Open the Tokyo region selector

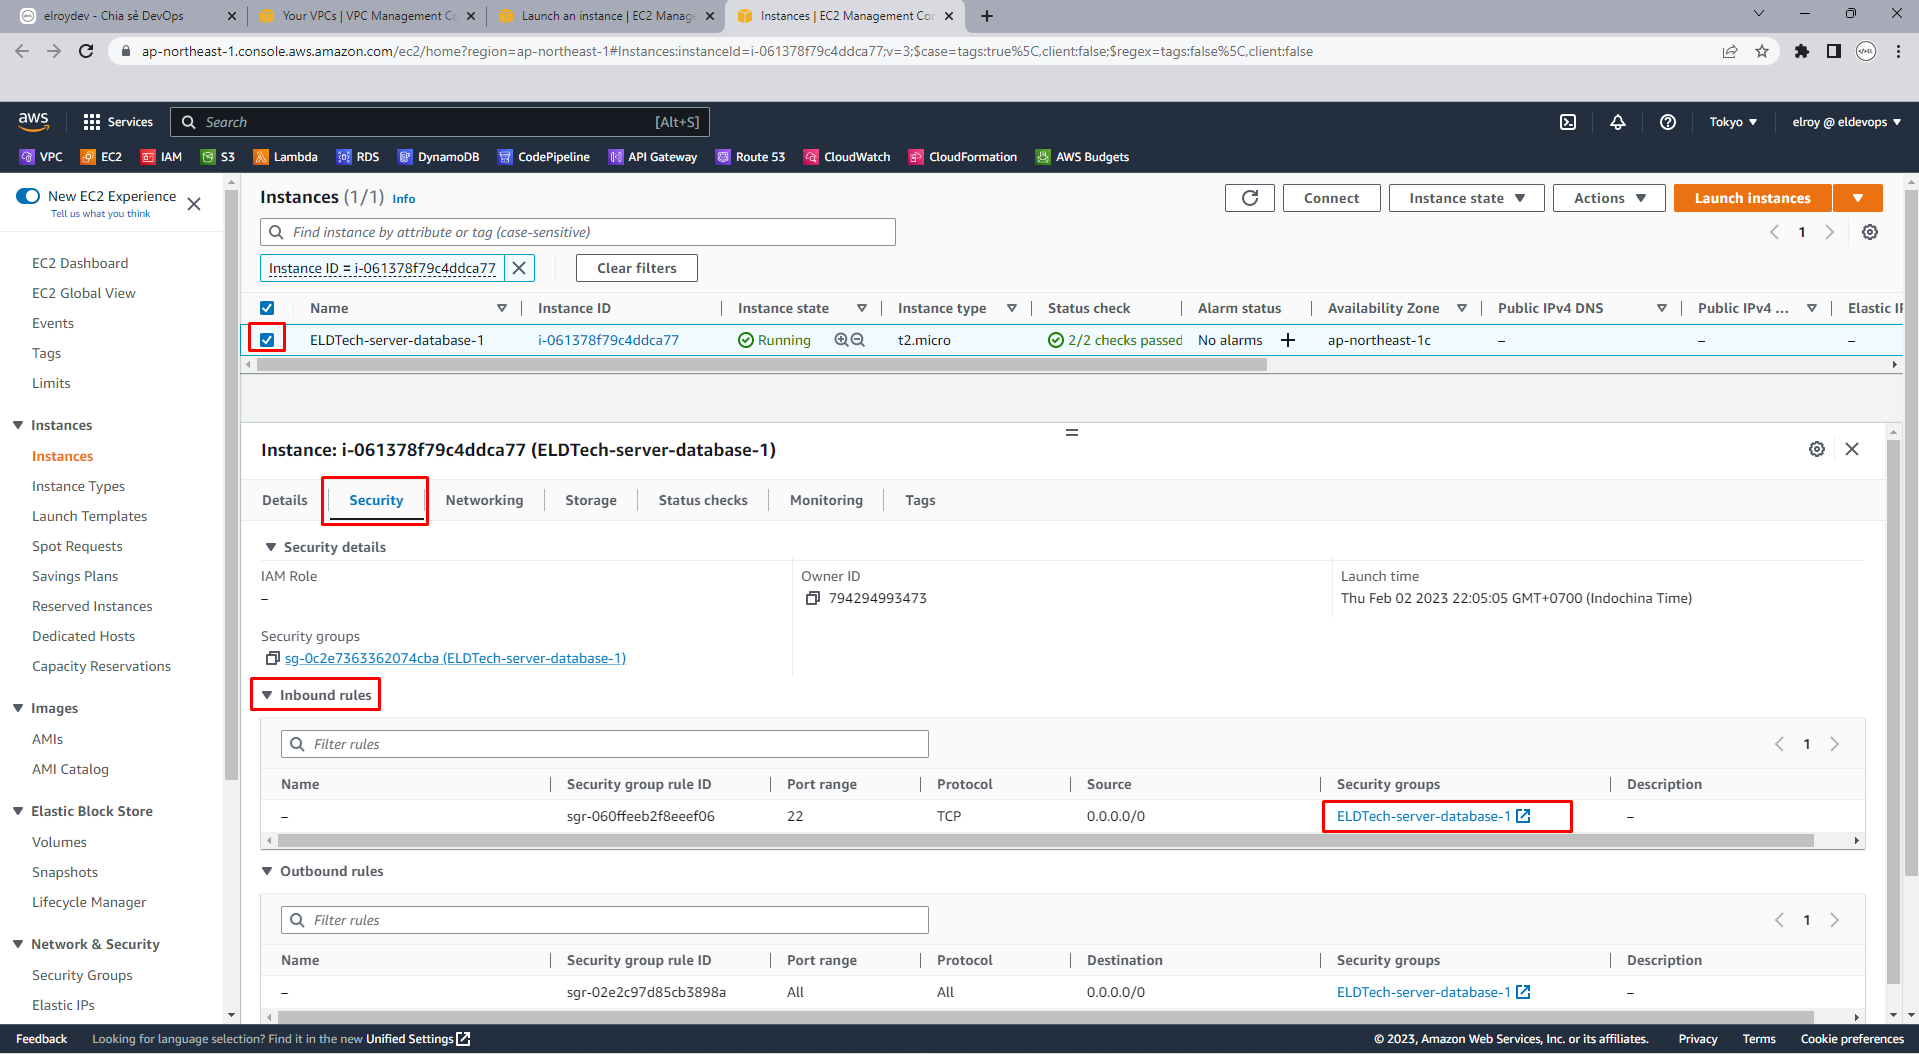(x=1733, y=122)
